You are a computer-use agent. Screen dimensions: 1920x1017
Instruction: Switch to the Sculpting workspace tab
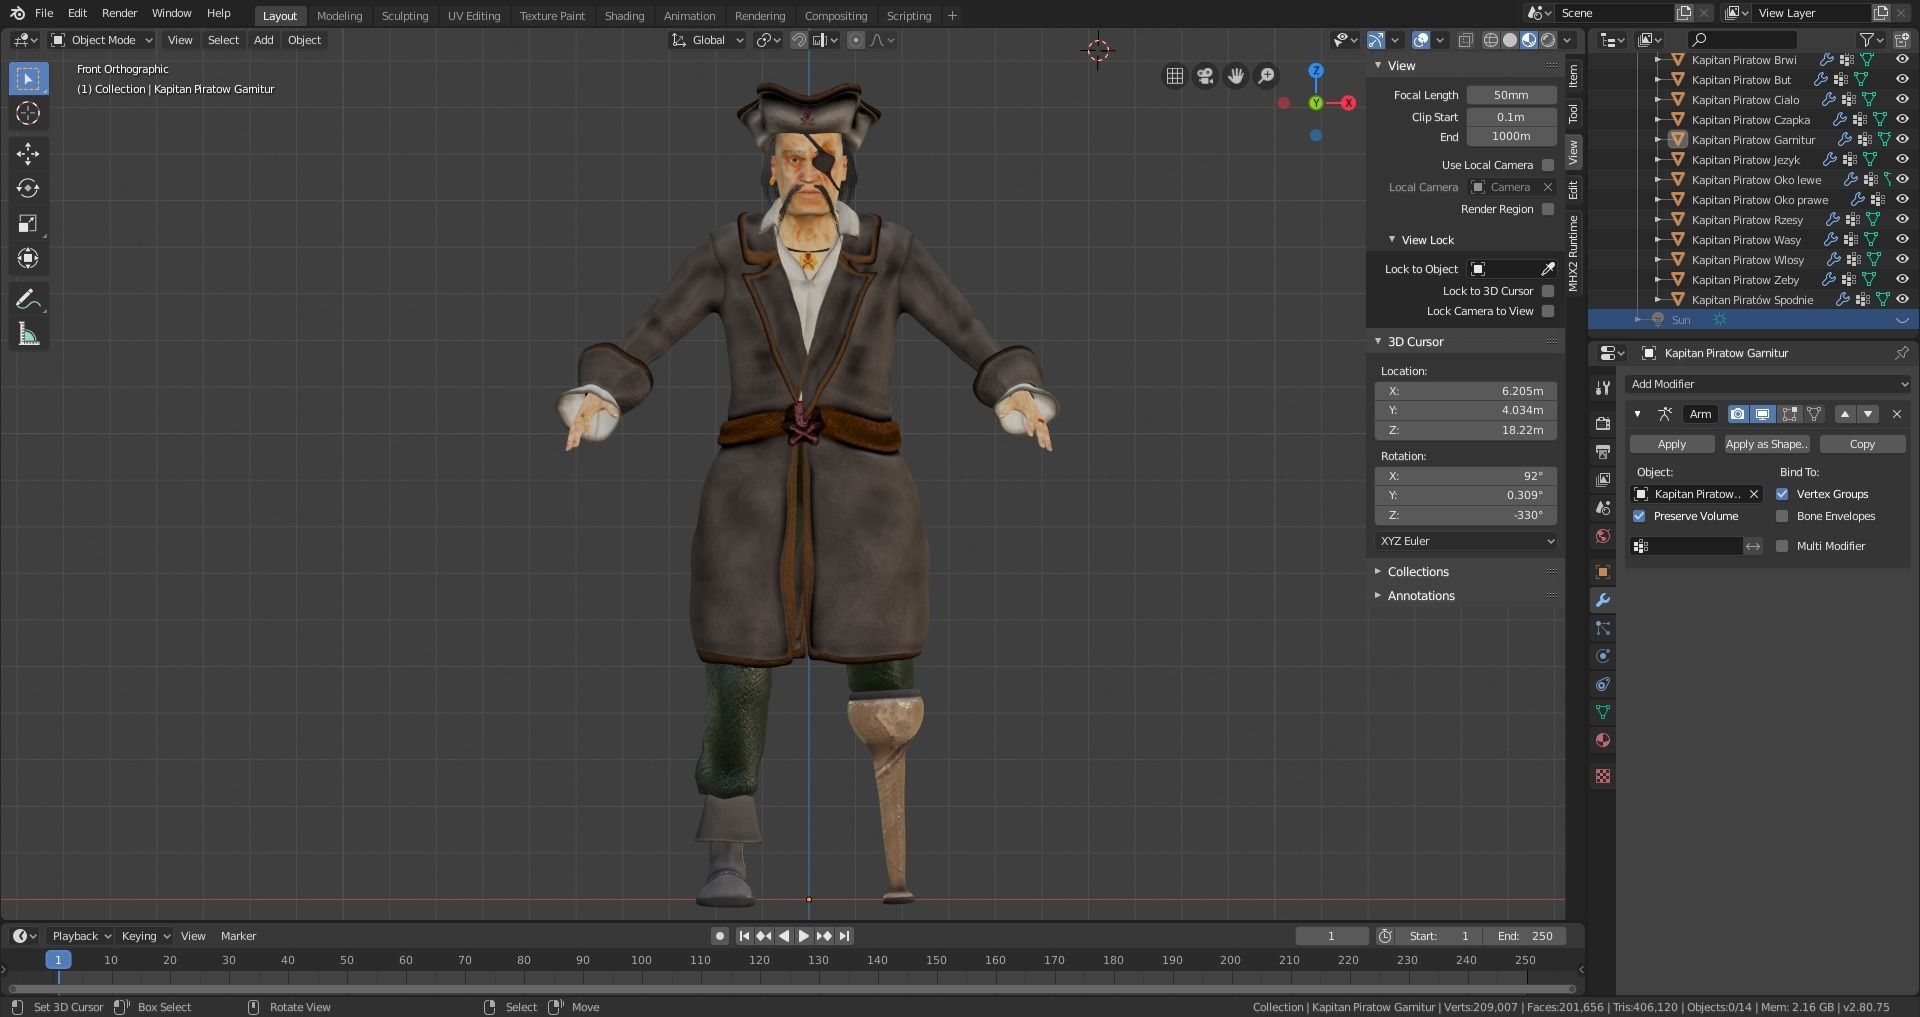point(405,16)
